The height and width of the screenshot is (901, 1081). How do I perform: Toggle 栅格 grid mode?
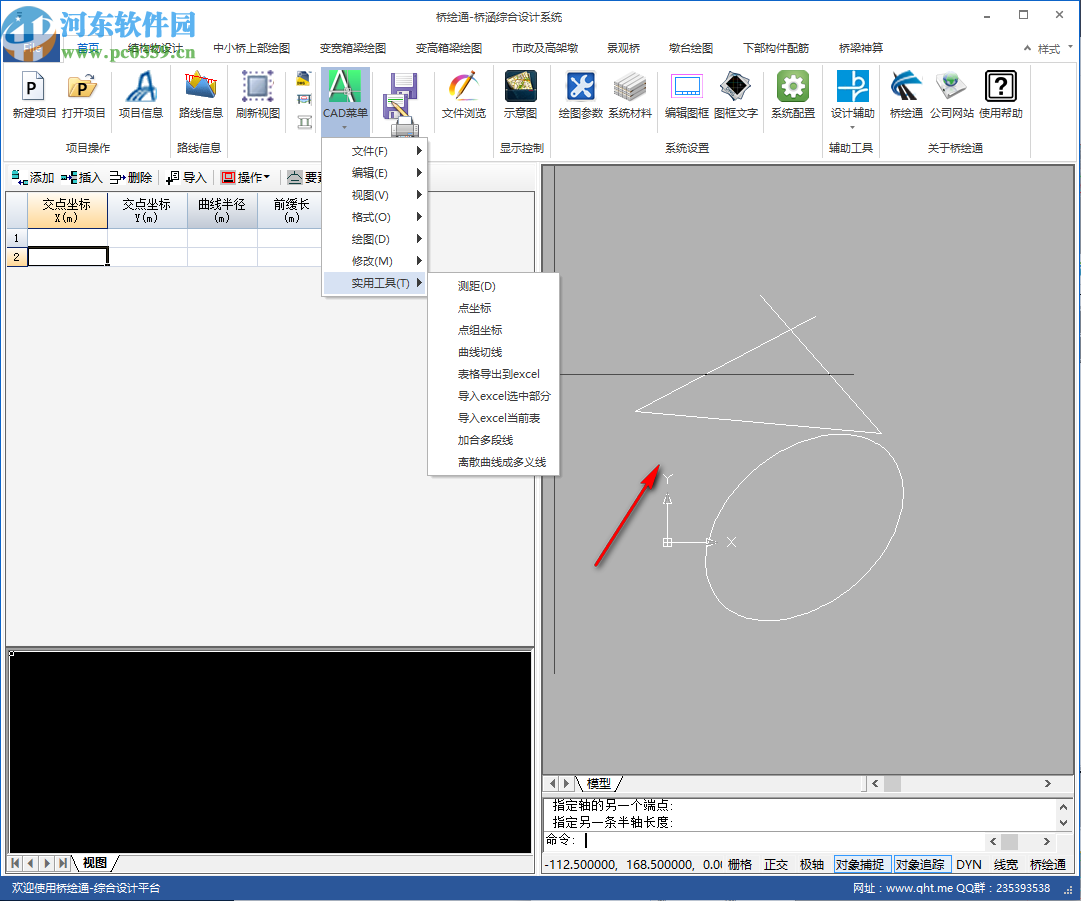740,864
